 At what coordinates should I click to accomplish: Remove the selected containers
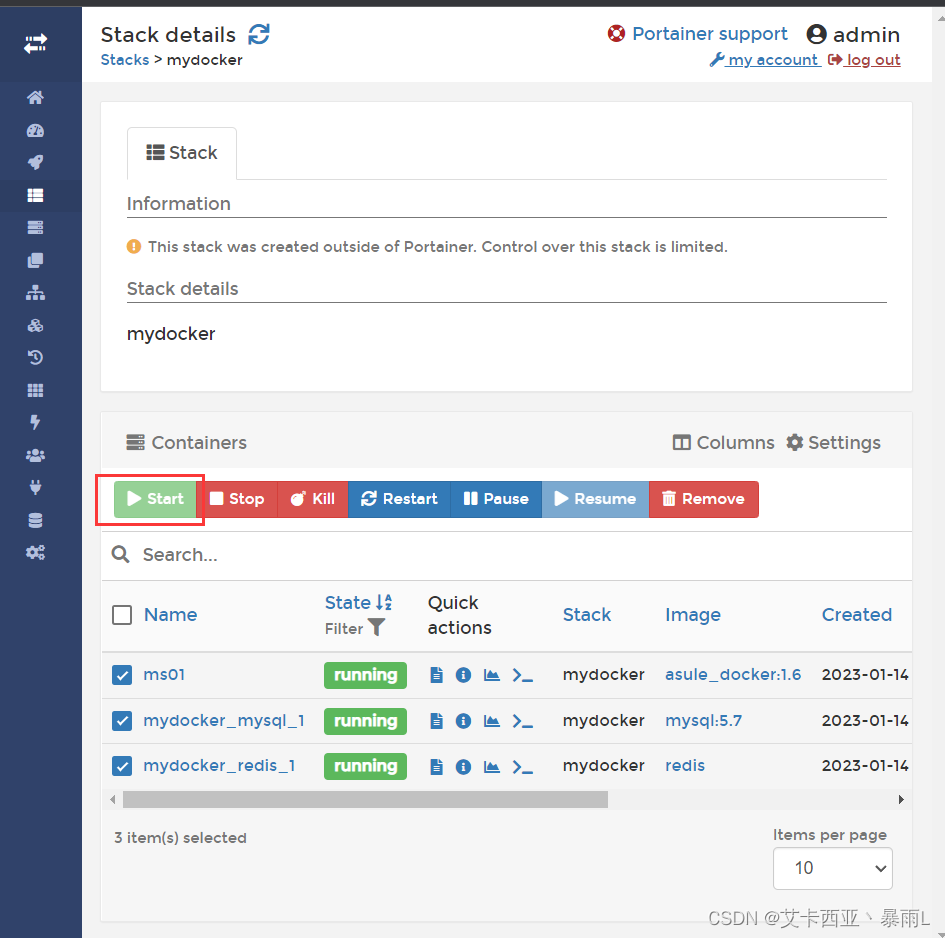tap(703, 499)
